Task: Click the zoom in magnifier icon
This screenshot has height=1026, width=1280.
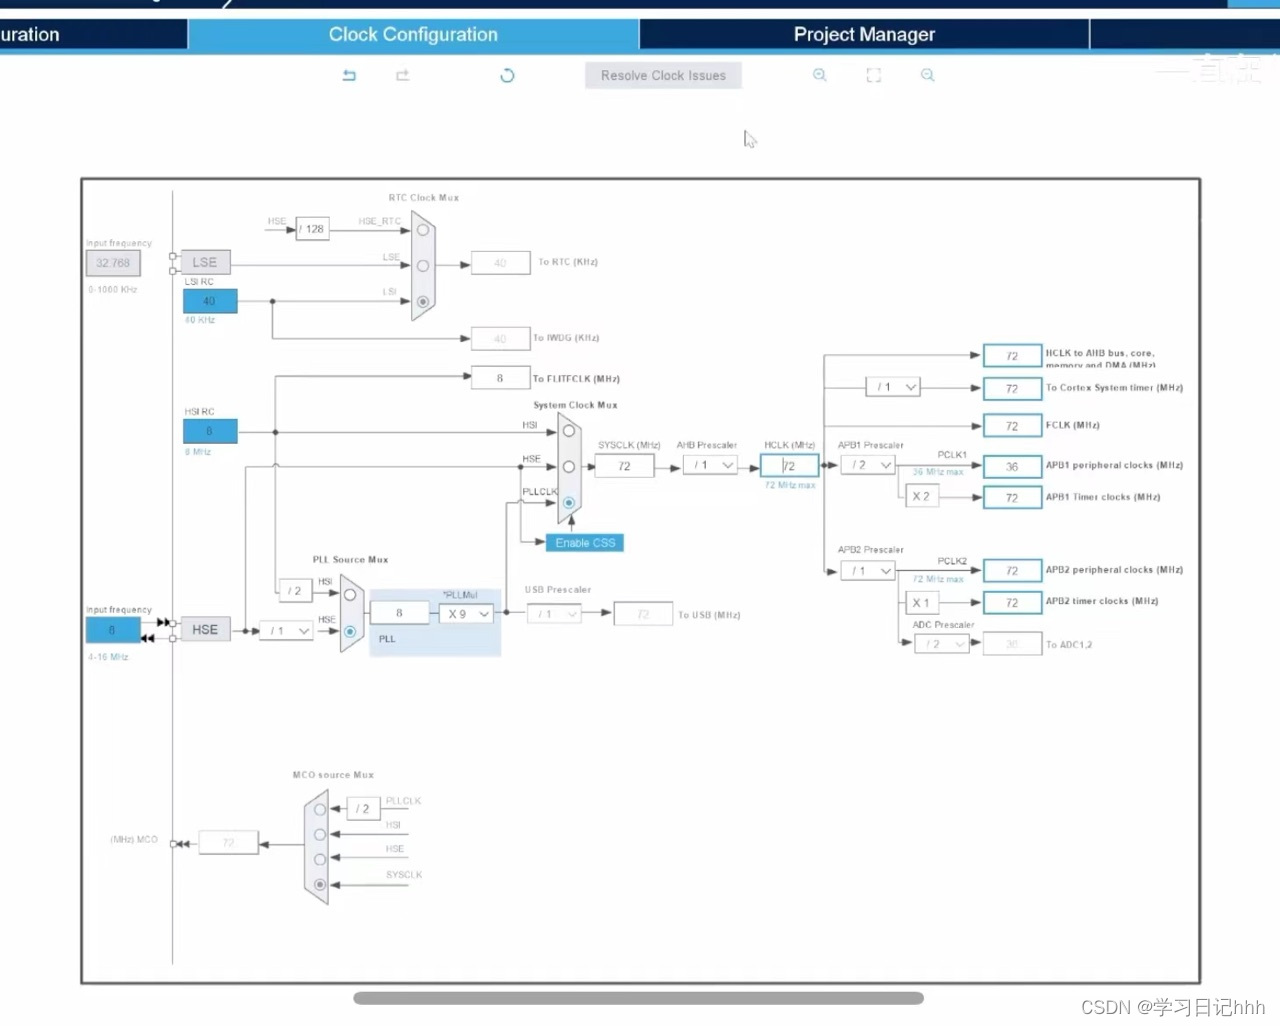Action: pyautogui.click(x=820, y=75)
